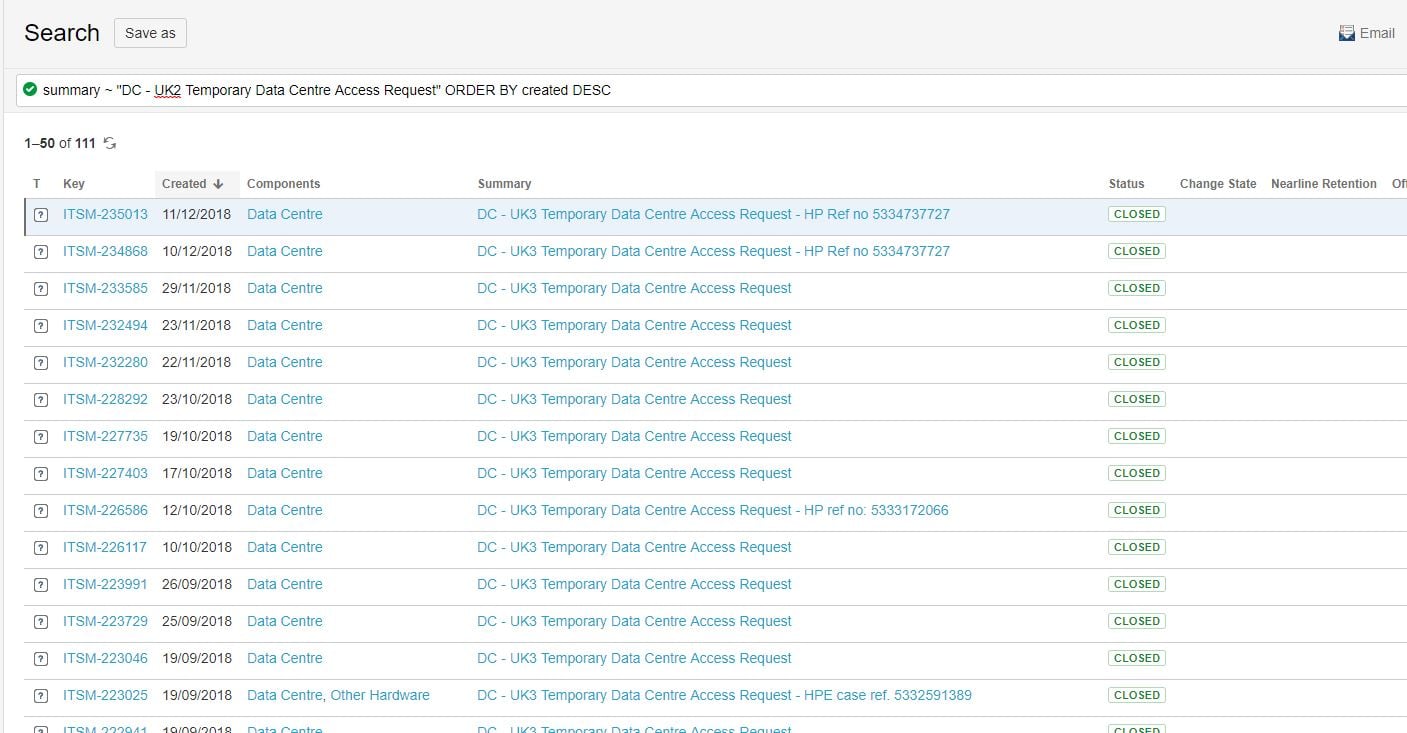Click Other Hardware component link
1407x733 pixels.
(380, 695)
